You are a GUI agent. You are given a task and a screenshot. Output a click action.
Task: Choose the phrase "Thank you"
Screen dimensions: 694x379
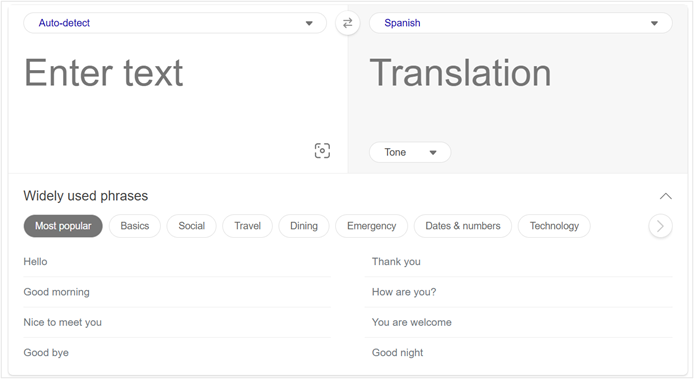pos(519,262)
